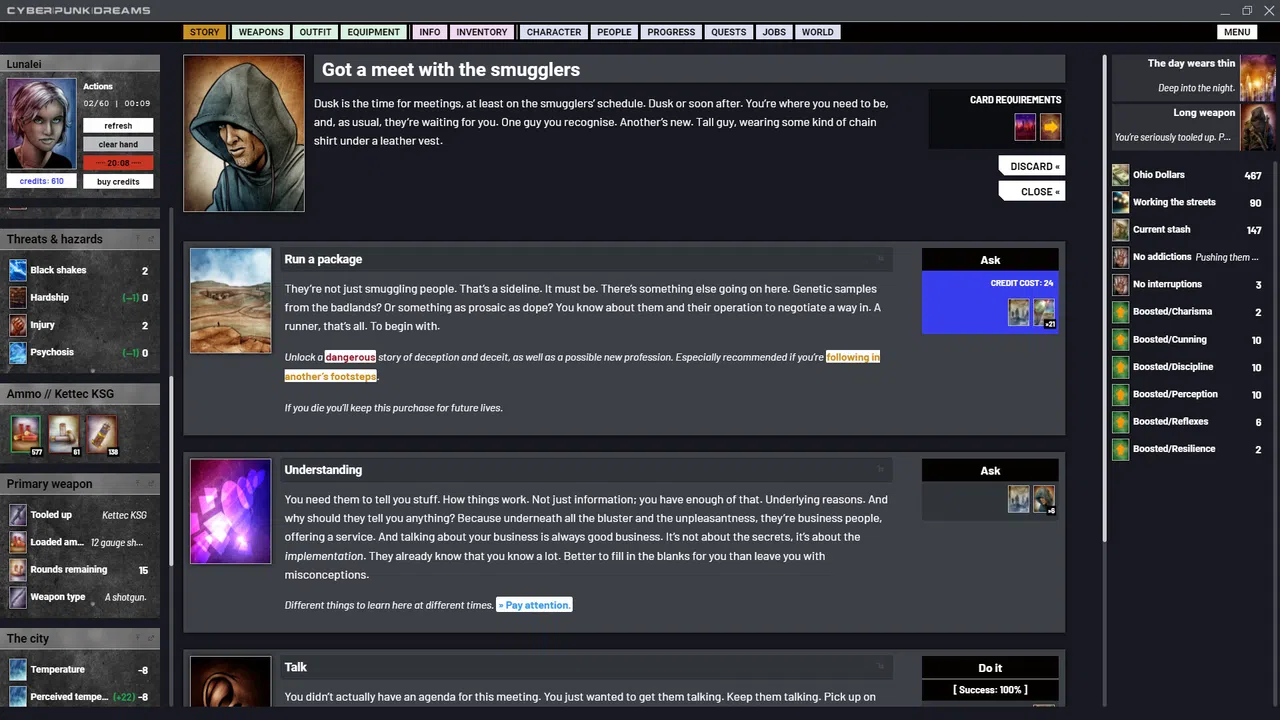Click the credits: 610 field
This screenshot has height=720, width=1280.
[x=41, y=181]
